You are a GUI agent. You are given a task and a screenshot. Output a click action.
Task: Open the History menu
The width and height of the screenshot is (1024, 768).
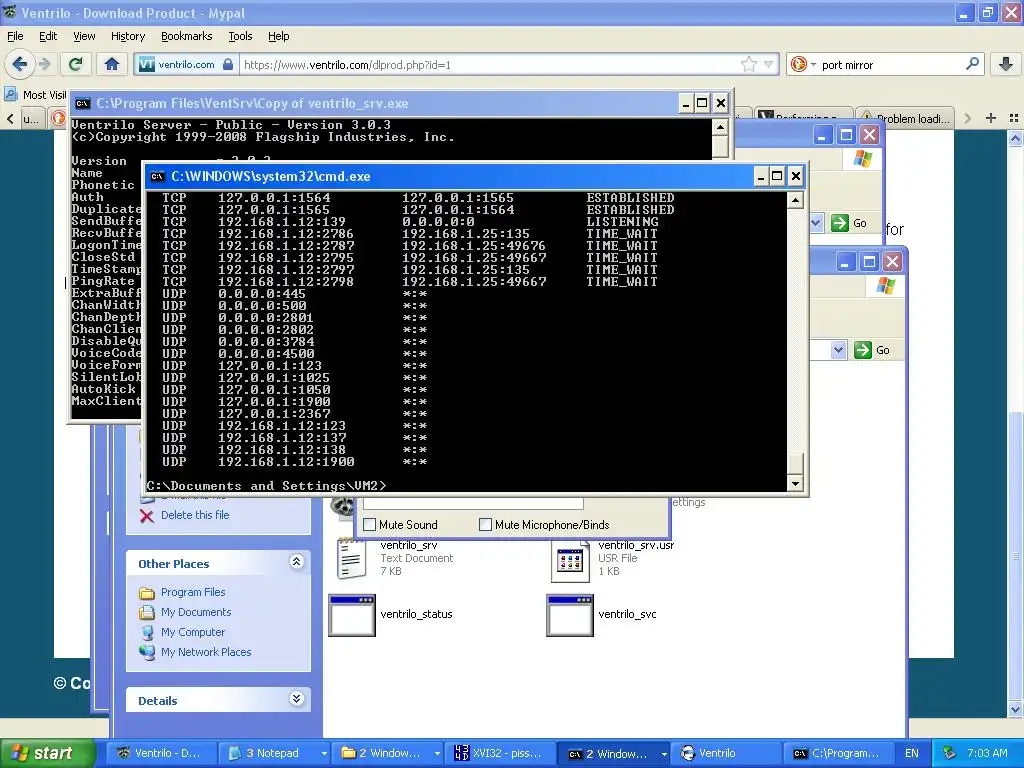[x=127, y=36]
